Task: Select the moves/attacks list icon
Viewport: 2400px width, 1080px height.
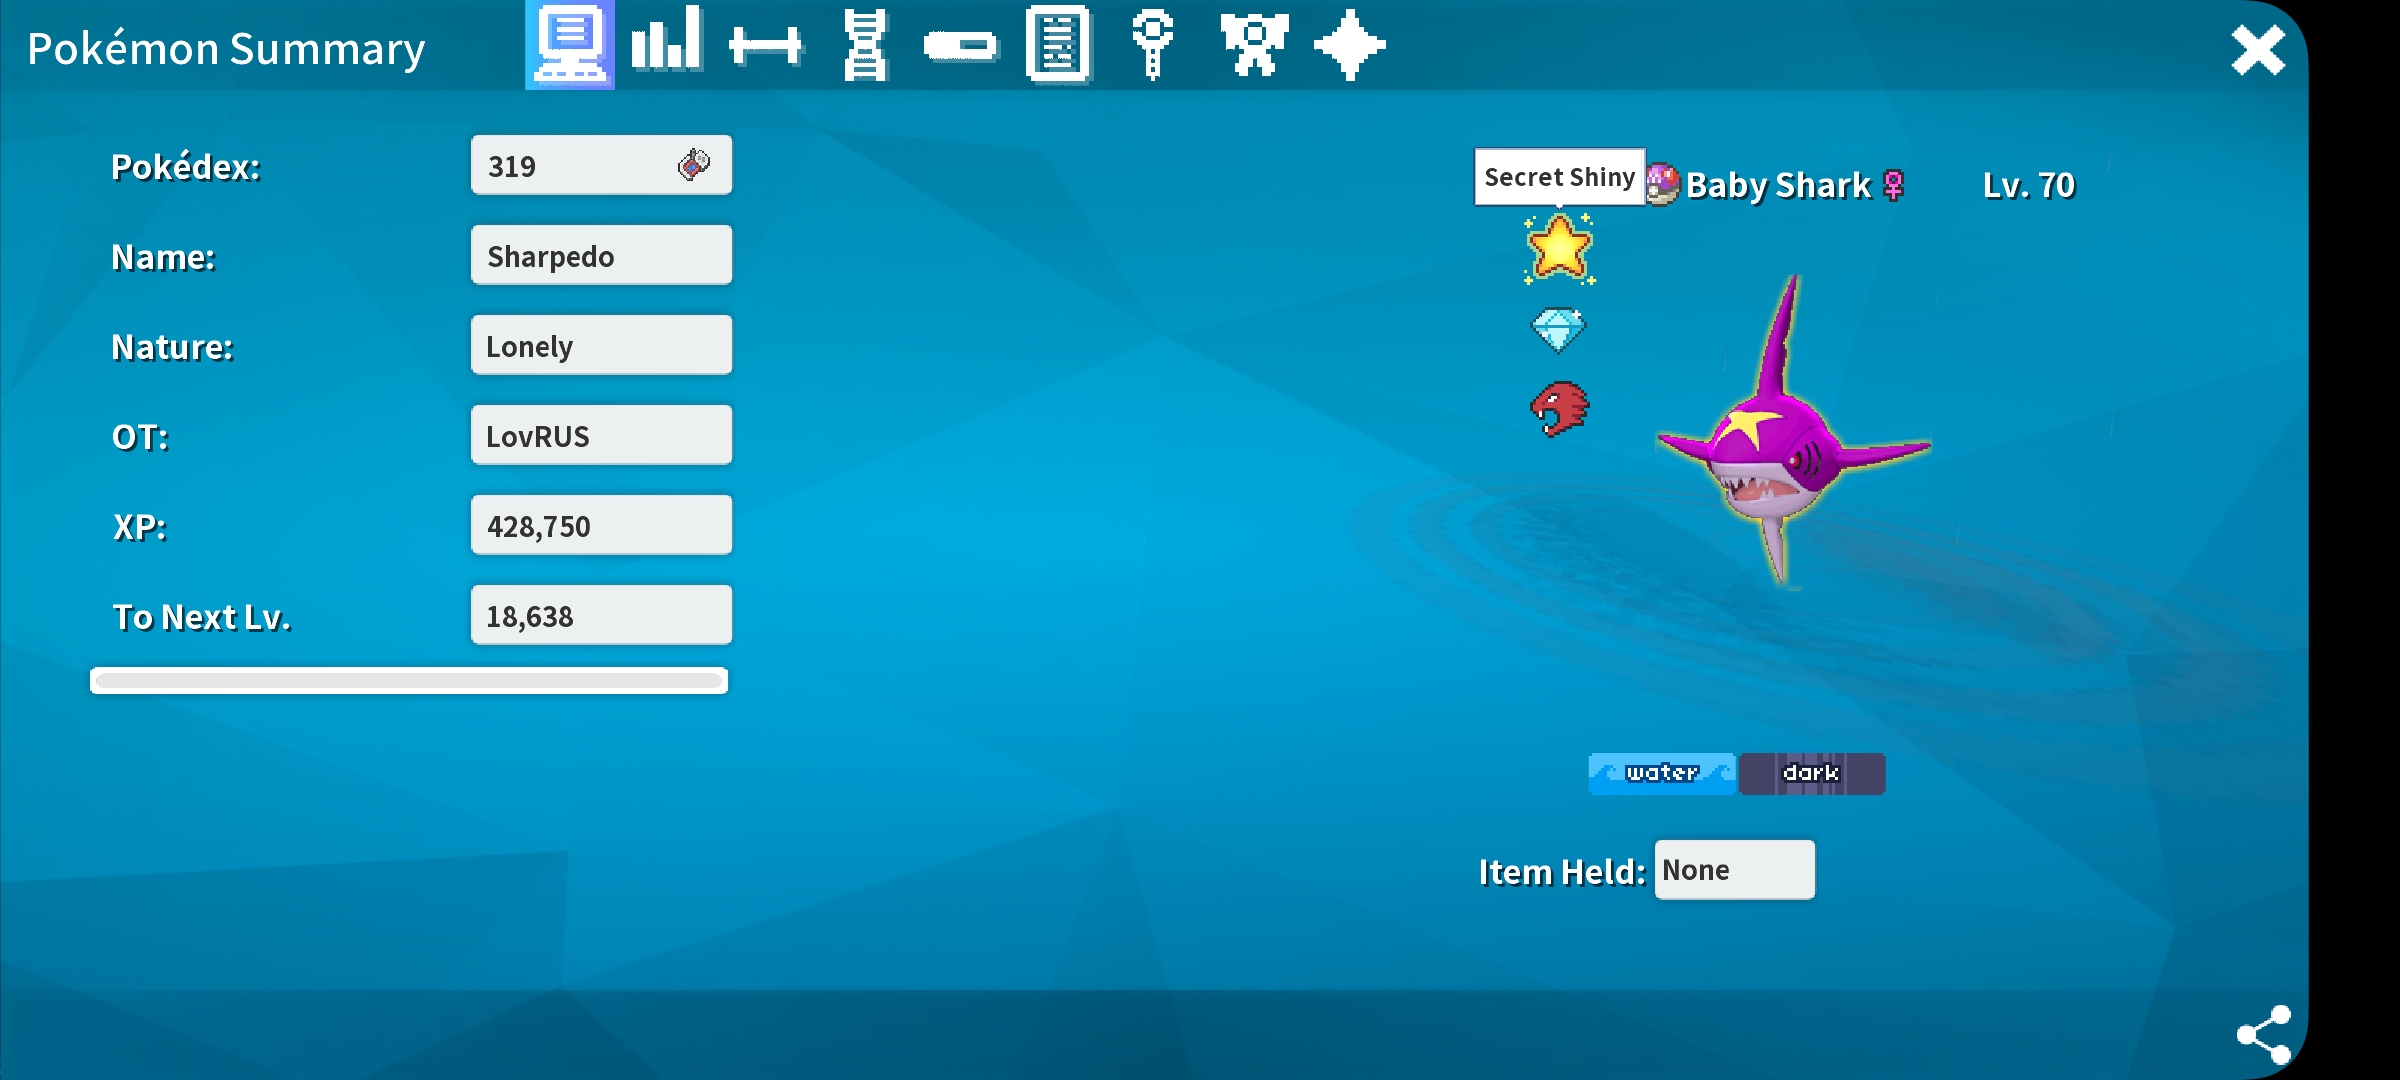Action: click(1058, 44)
